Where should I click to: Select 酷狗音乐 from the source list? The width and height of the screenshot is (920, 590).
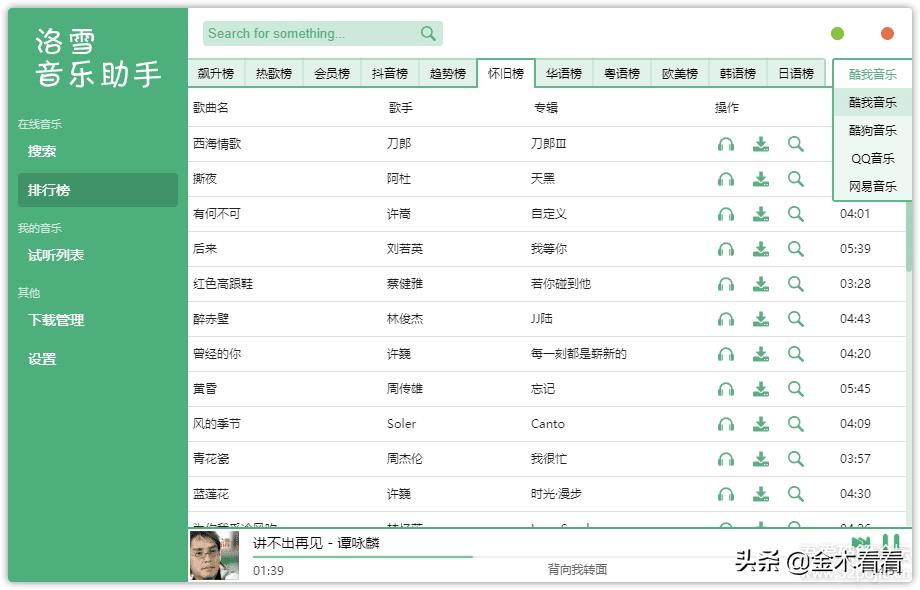(x=872, y=130)
